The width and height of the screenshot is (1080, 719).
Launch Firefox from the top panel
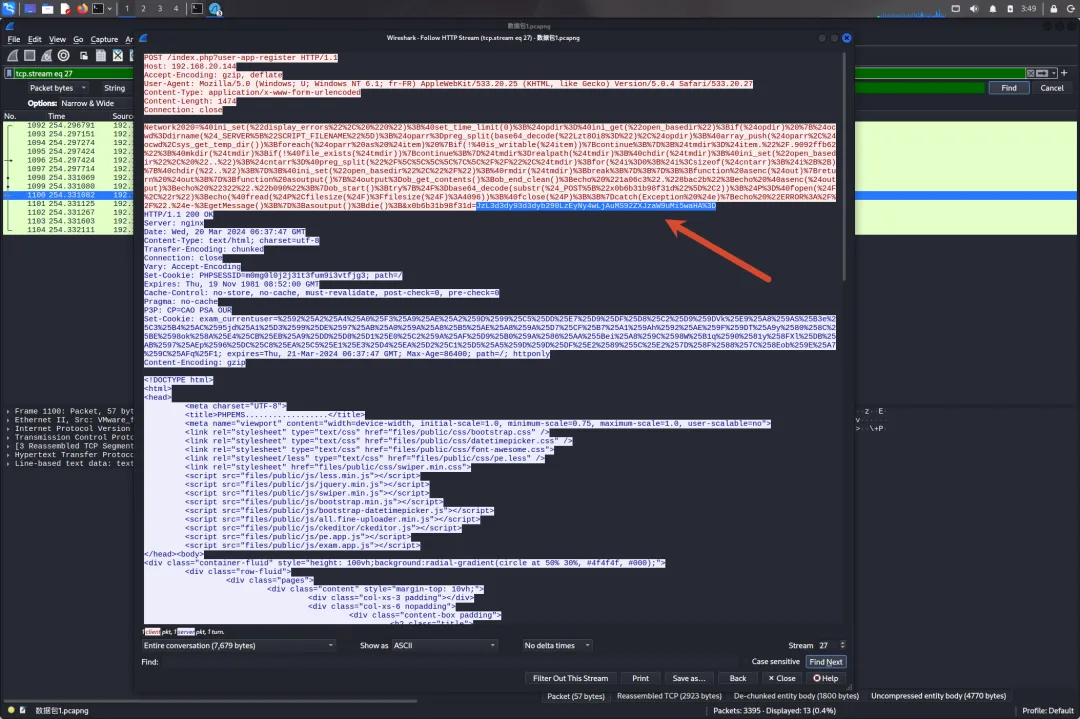click(83, 9)
